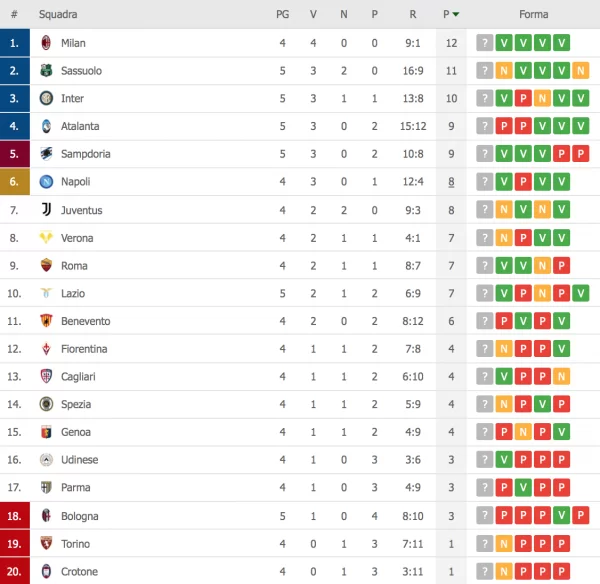Click the Inter club logo
Image resolution: width=600 pixels, height=584 pixels.
click(x=45, y=99)
